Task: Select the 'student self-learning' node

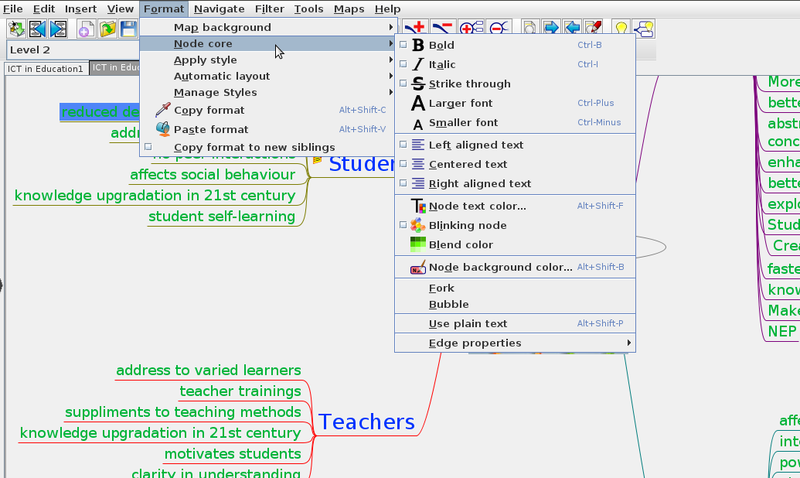Action: pyautogui.click(x=221, y=216)
